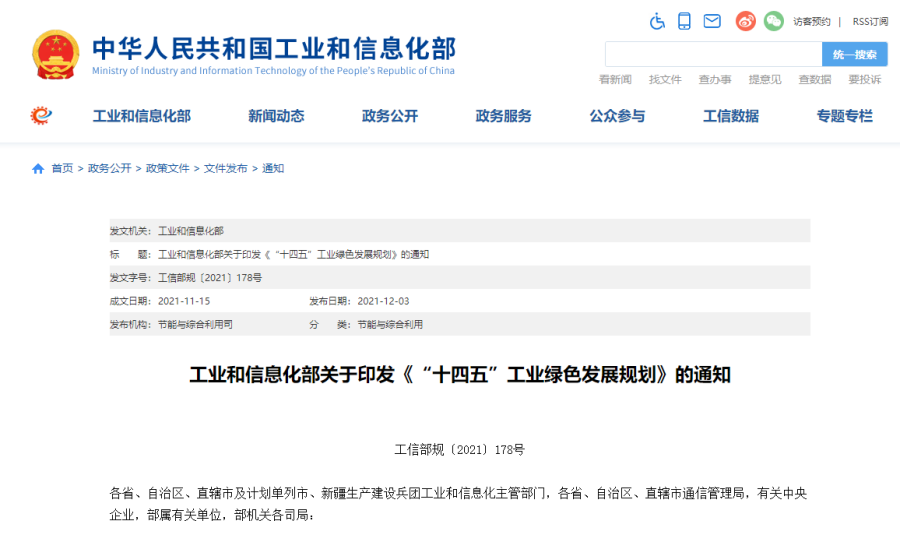Open the Weibo social icon
900x535 pixels.
[x=746, y=21]
